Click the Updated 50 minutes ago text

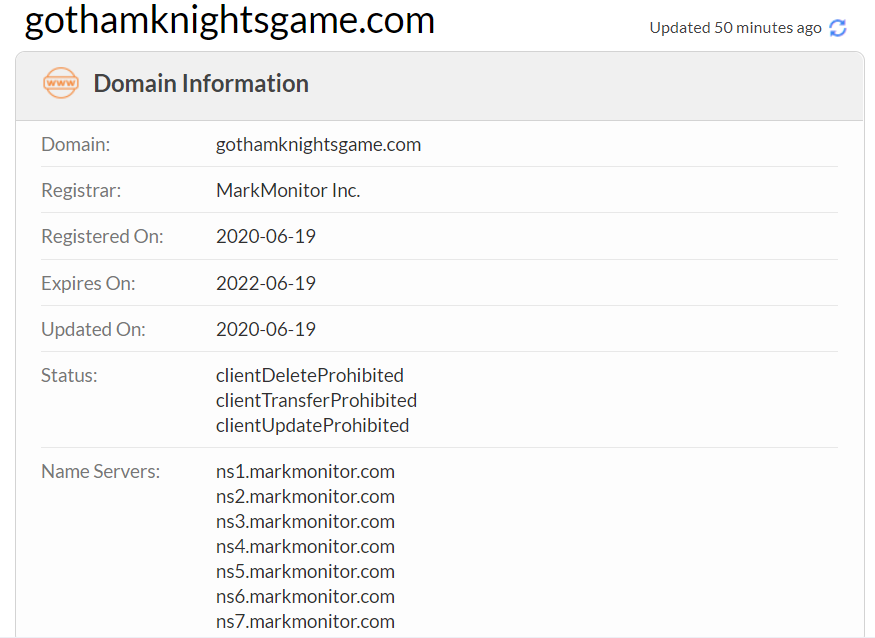coord(735,28)
